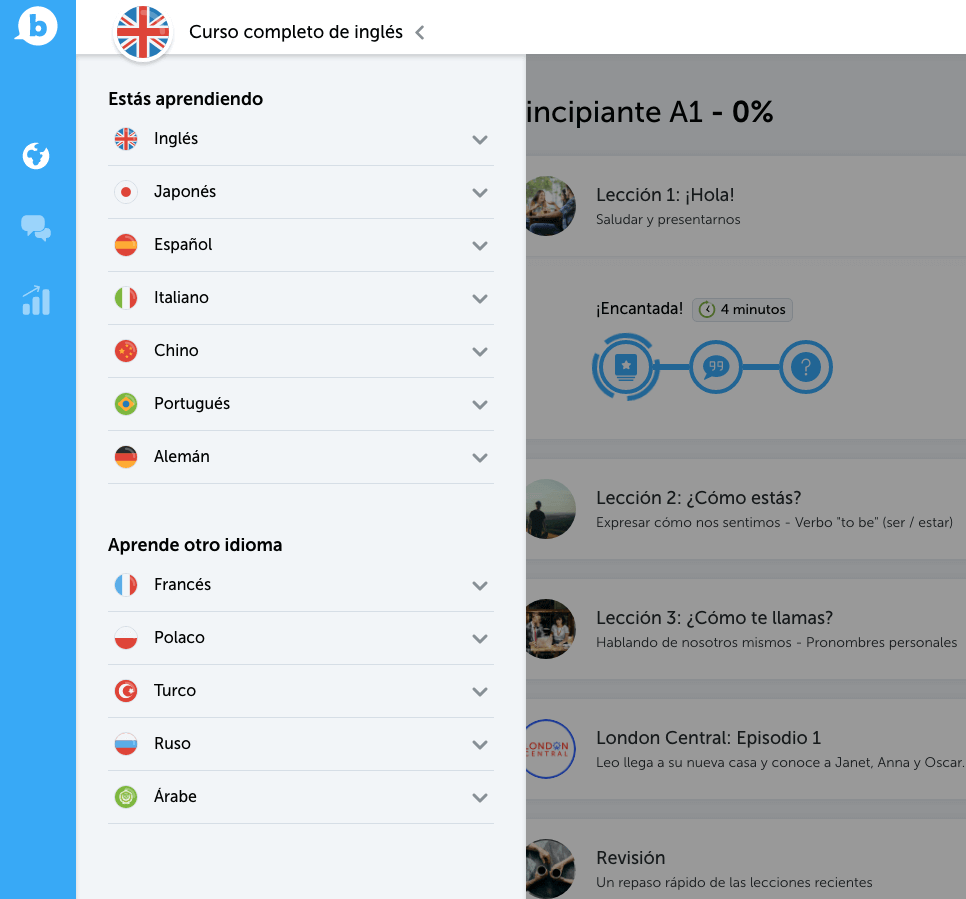Click the Busuu logo icon
Image resolution: width=966 pixels, height=899 pixels.
(37, 27)
